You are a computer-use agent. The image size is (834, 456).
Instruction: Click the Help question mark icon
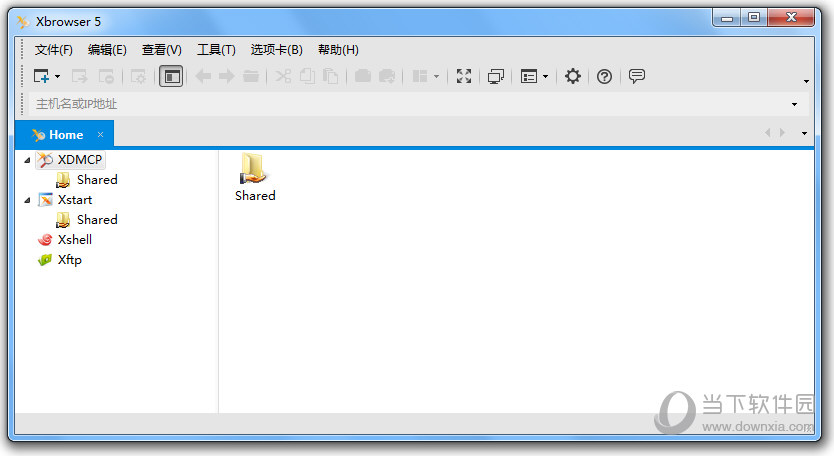coord(604,76)
